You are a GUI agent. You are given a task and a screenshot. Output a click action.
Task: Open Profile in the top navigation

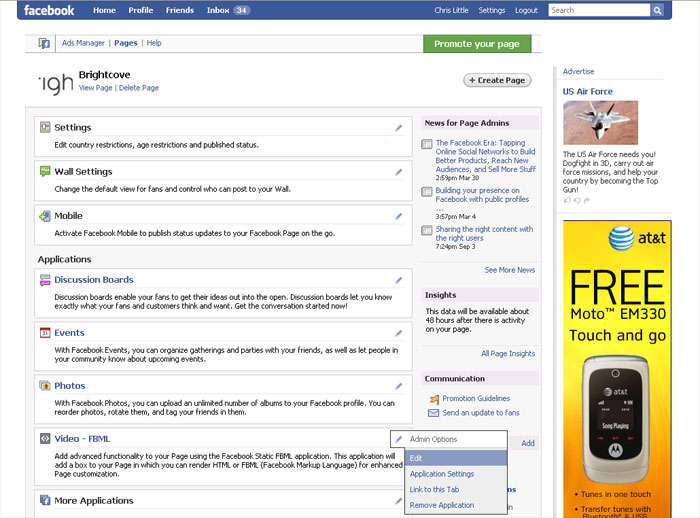tap(141, 10)
